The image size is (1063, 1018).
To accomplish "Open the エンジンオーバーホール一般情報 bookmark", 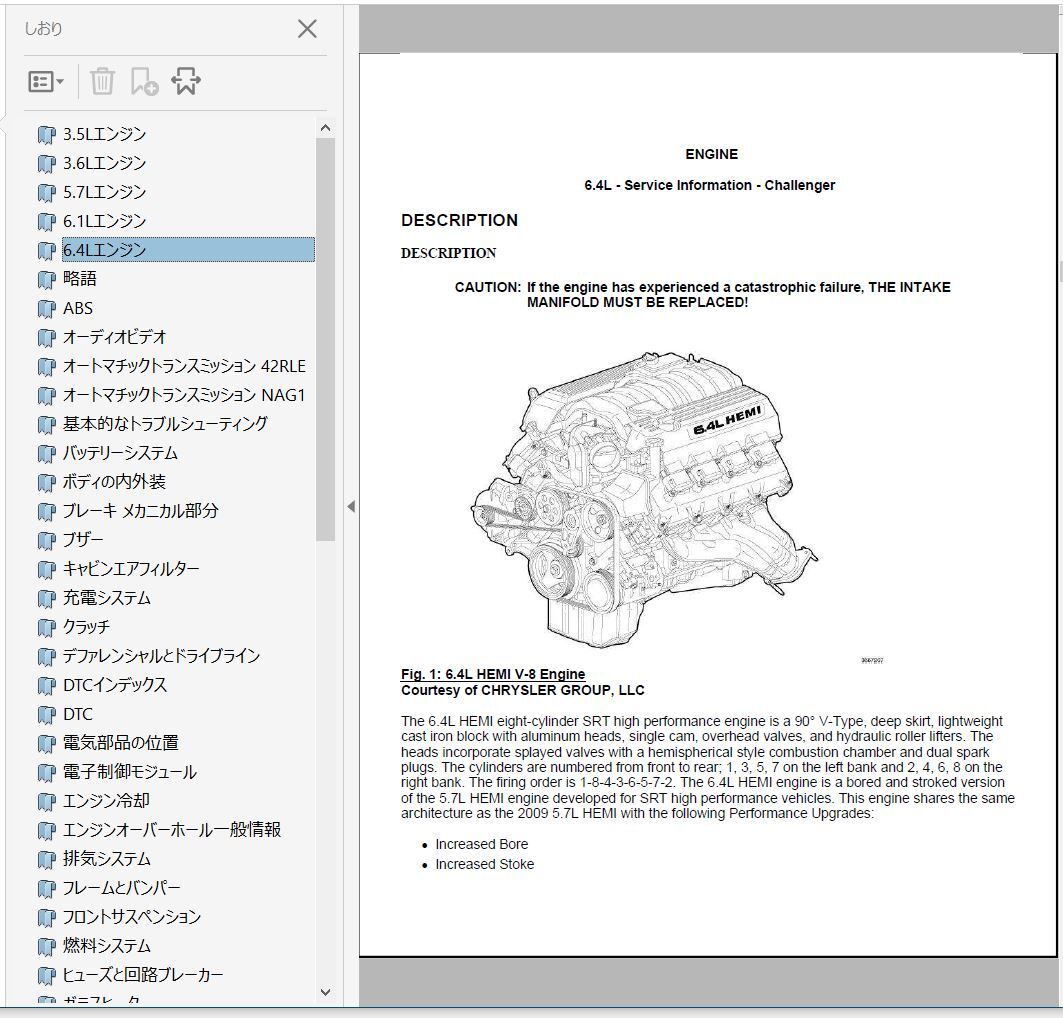I will point(172,830).
